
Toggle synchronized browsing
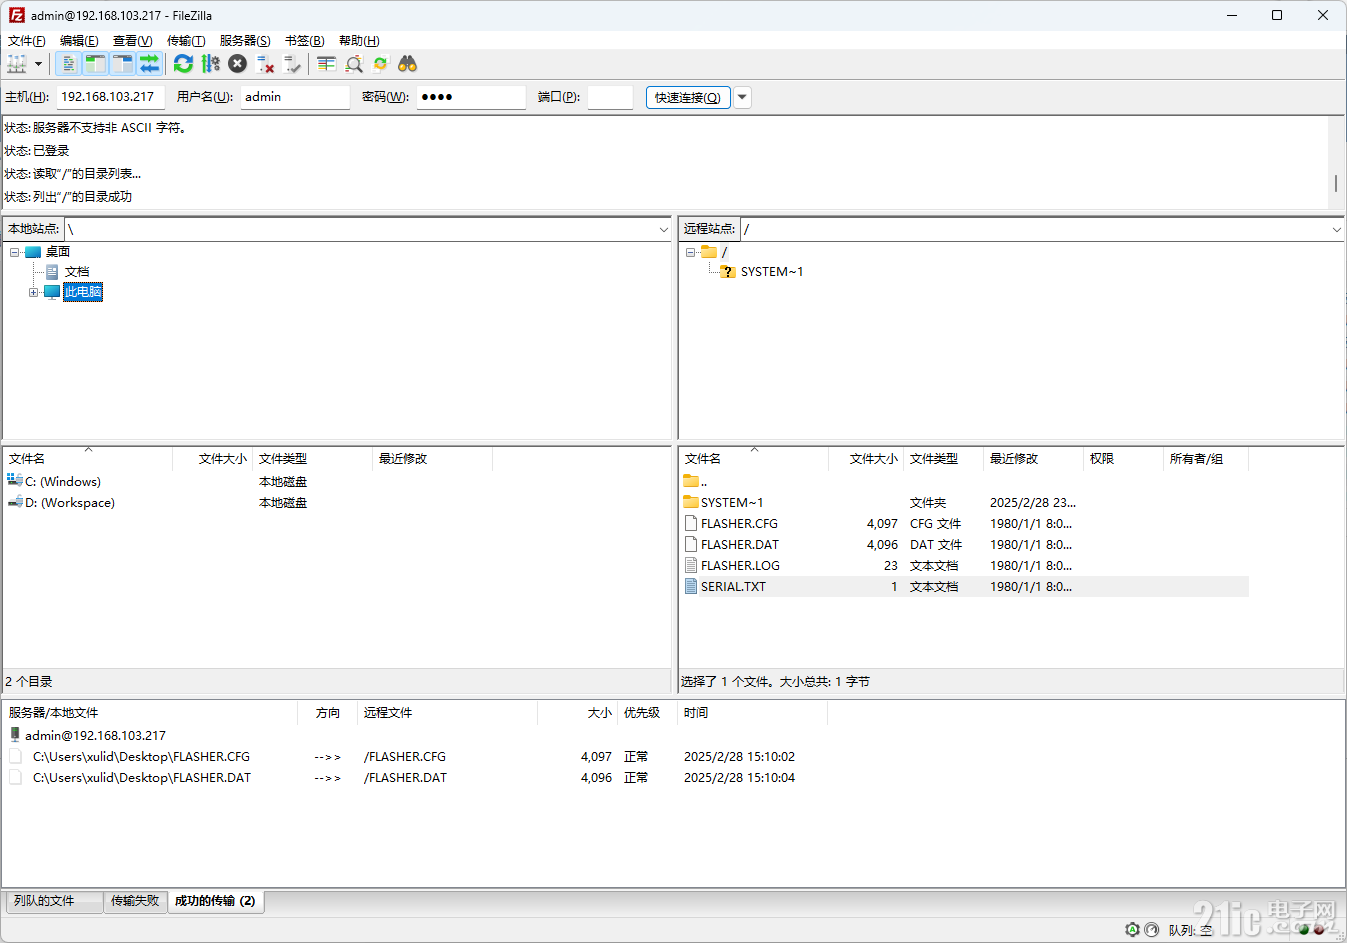coord(380,64)
